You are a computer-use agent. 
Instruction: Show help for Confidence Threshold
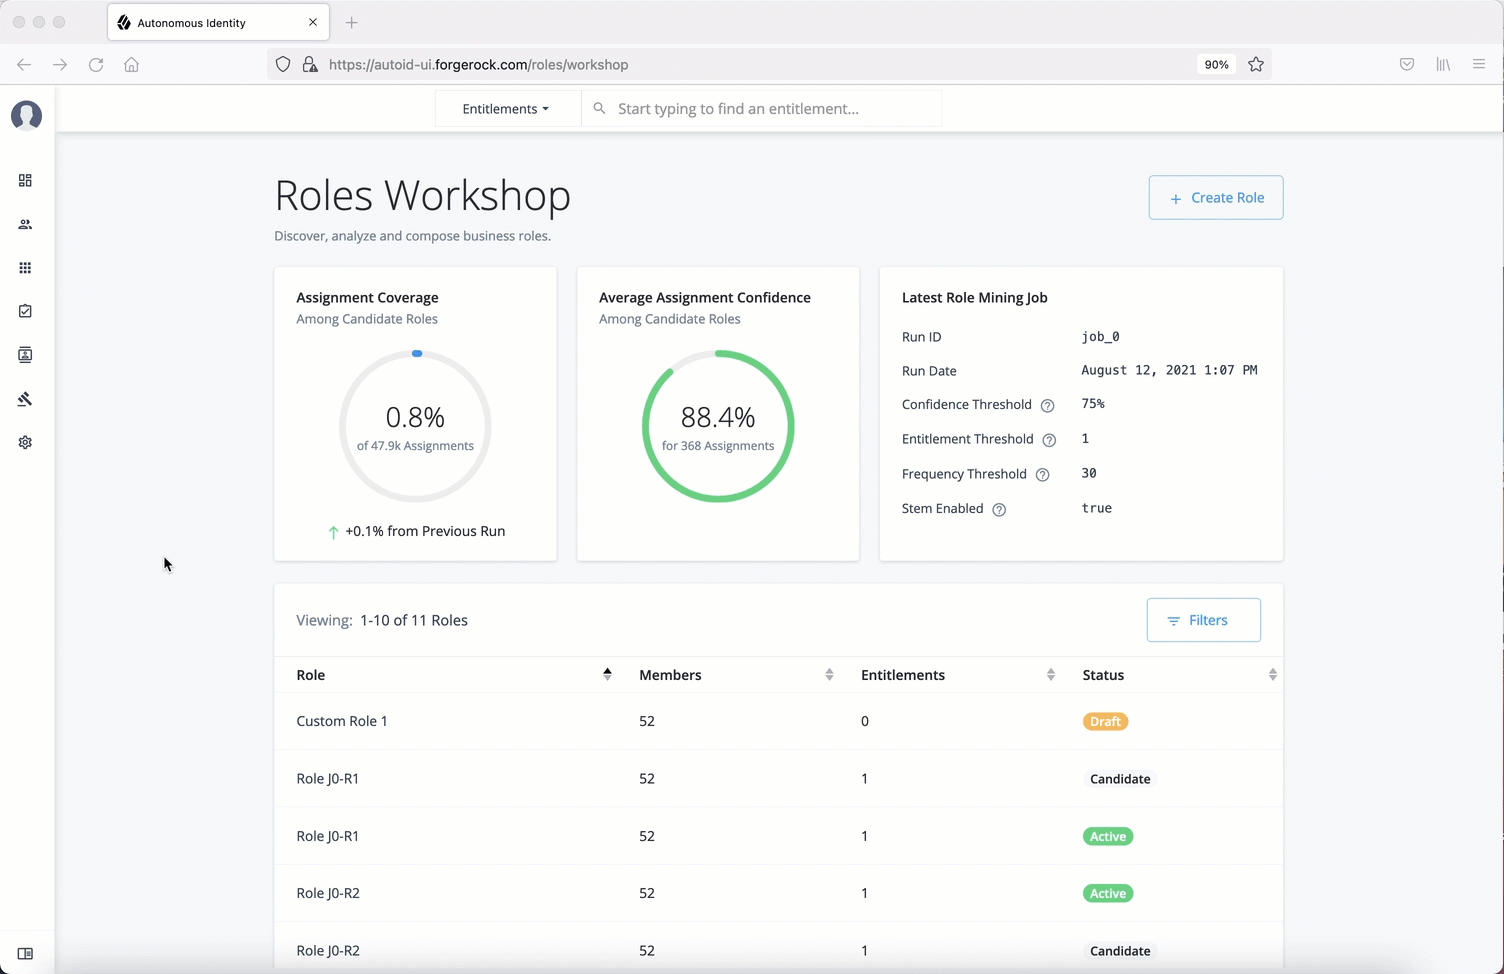point(1047,405)
